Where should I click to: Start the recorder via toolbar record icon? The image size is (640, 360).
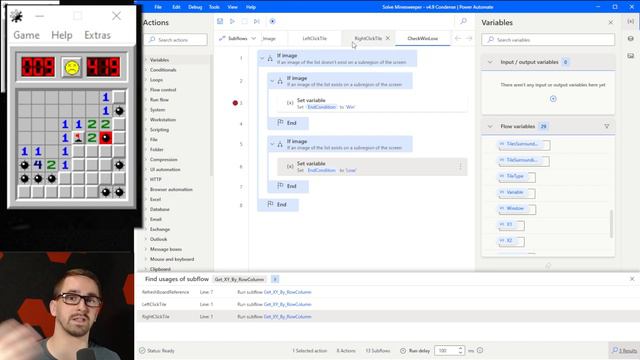tap(272, 21)
